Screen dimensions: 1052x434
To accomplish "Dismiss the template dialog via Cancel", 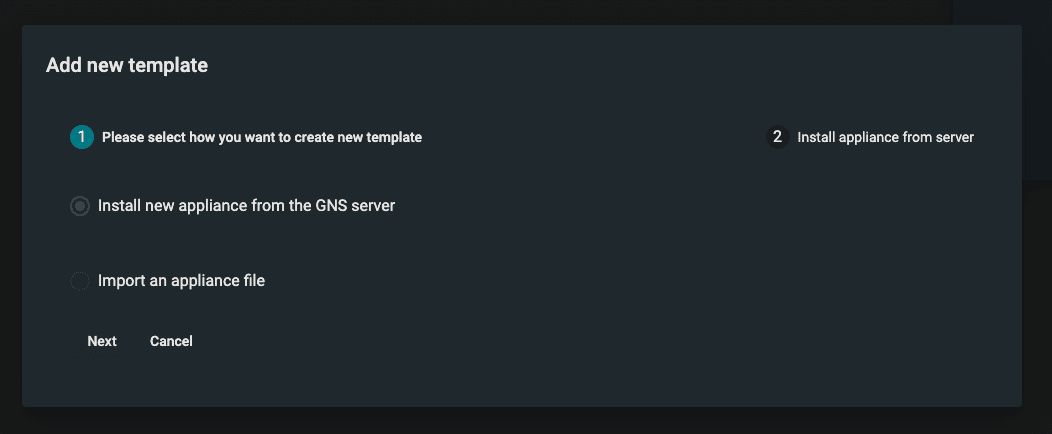I will [x=171, y=341].
